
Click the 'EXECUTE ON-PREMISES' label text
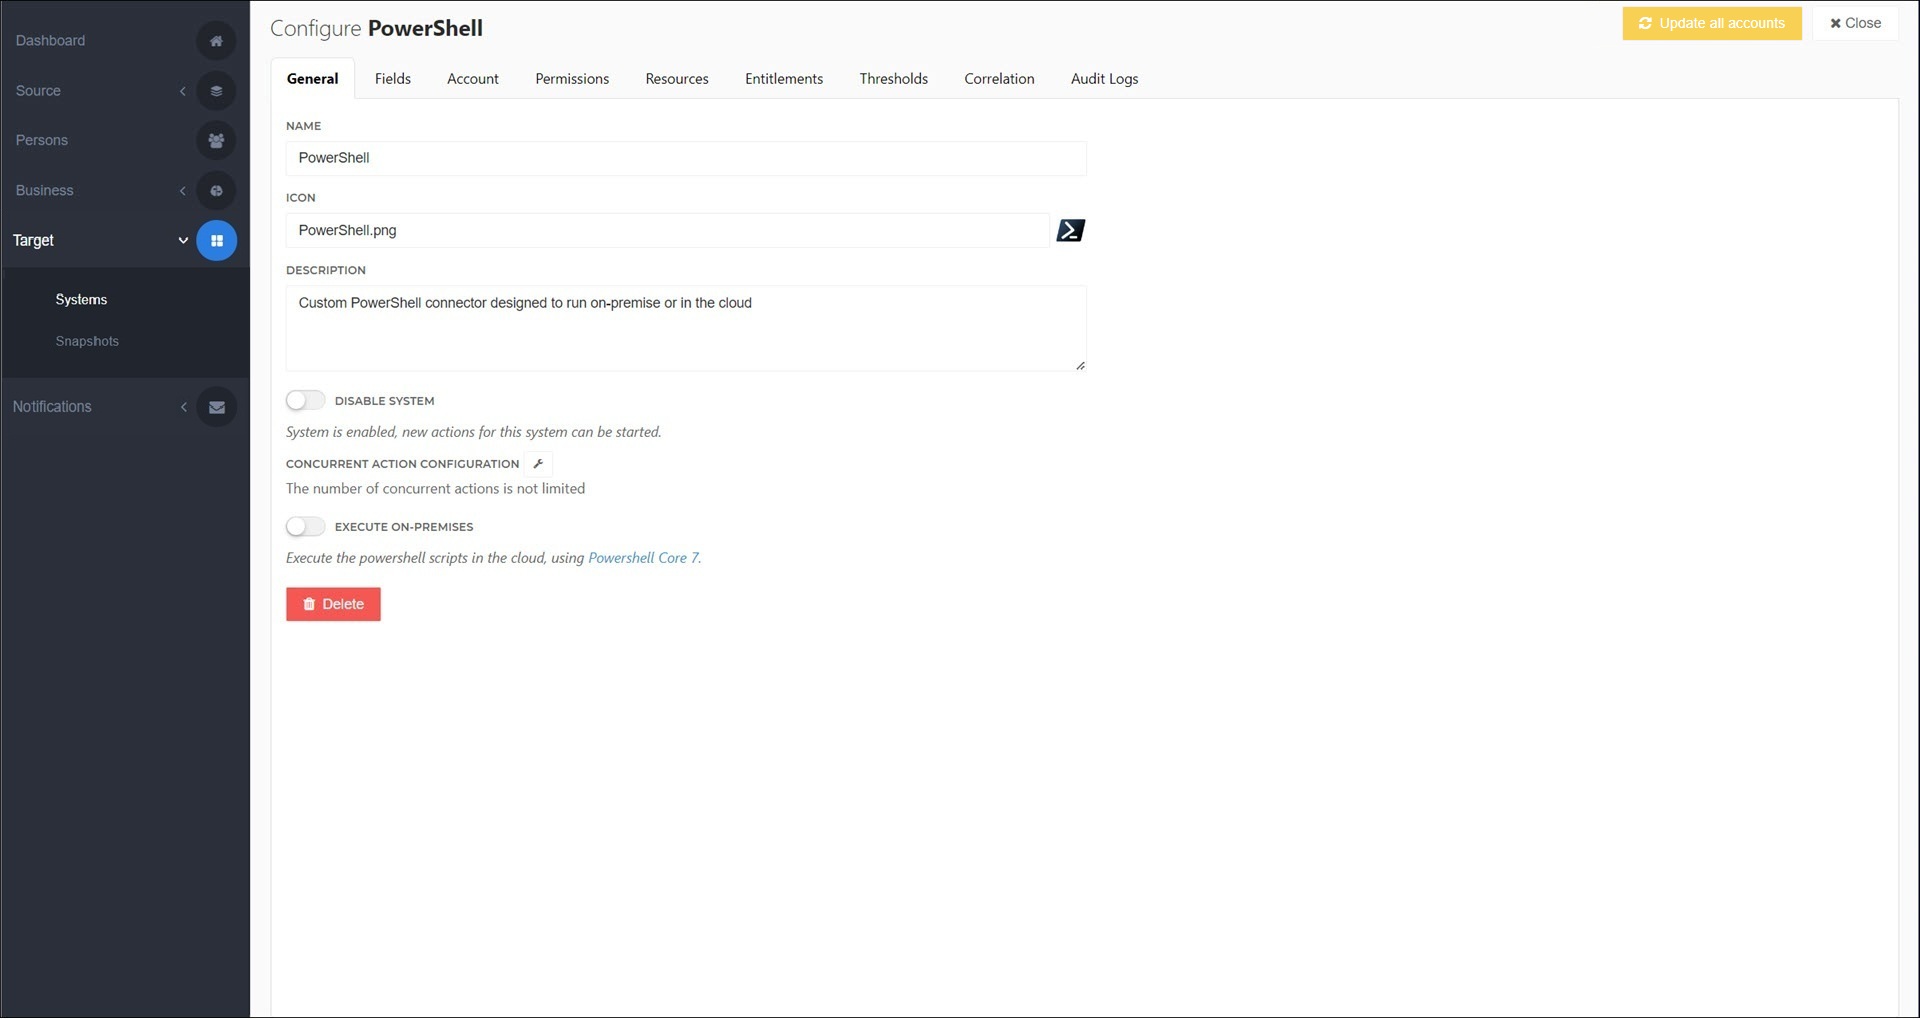(404, 527)
